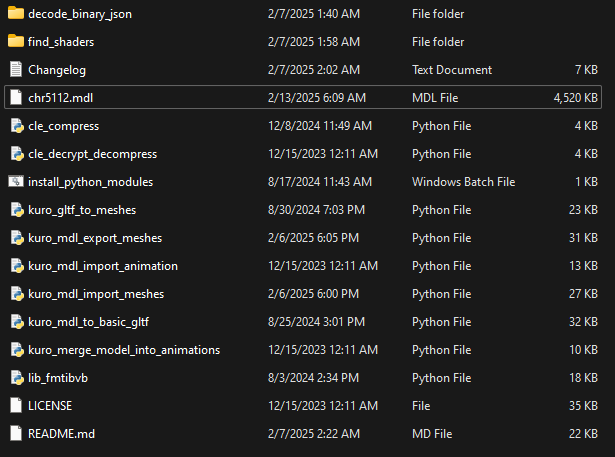Click the 2/7/2025 2:22 AM date

pos(314,434)
